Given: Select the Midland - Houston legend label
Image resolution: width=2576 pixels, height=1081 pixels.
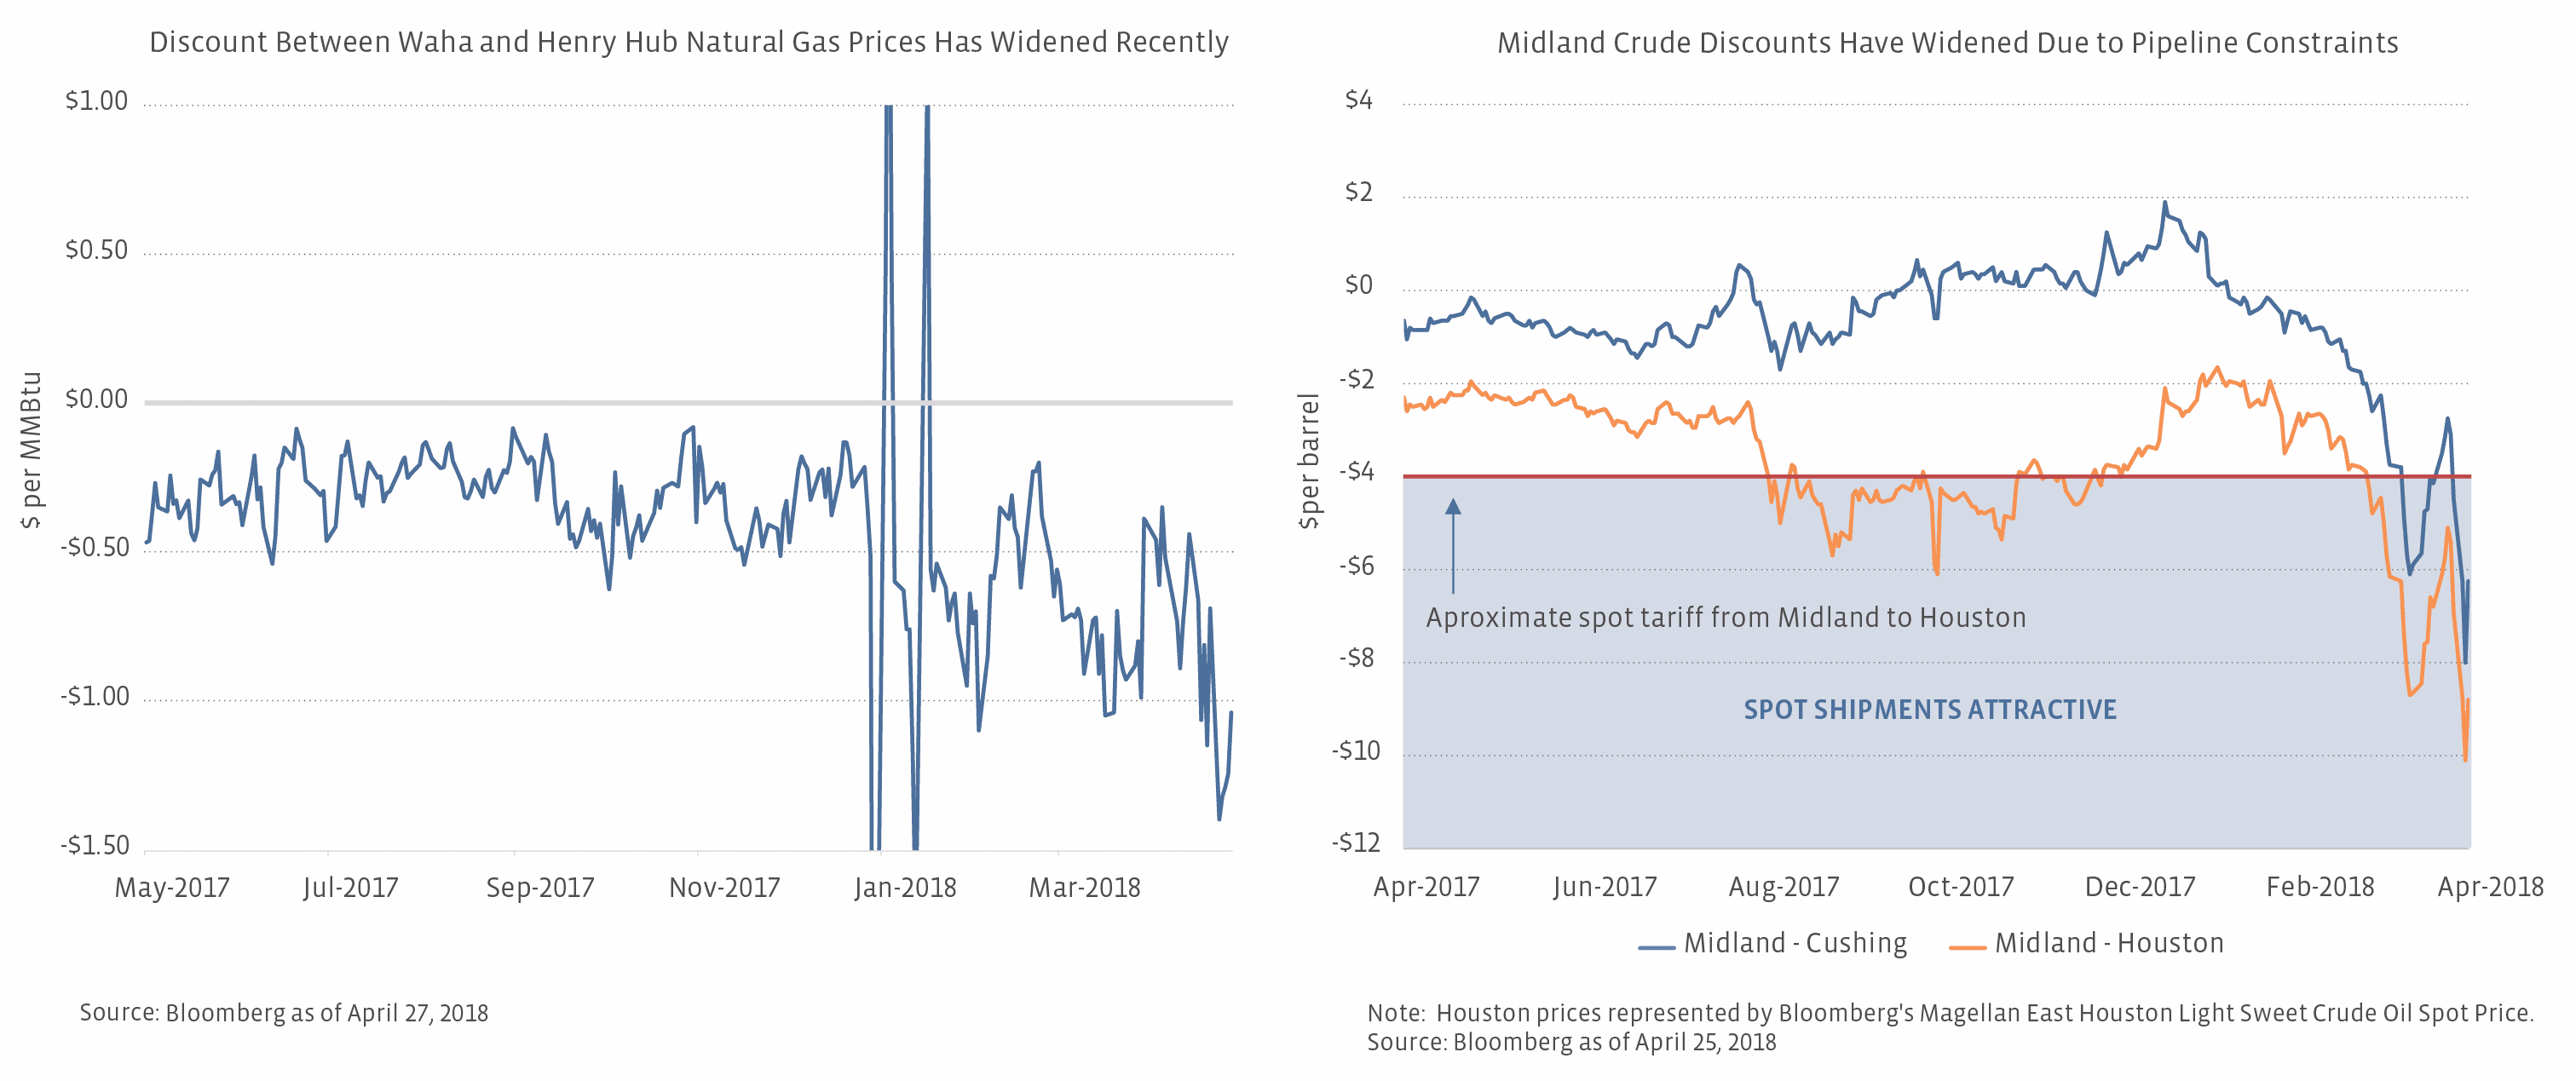Looking at the screenshot, I should pyautogui.click(x=2109, y=943).
